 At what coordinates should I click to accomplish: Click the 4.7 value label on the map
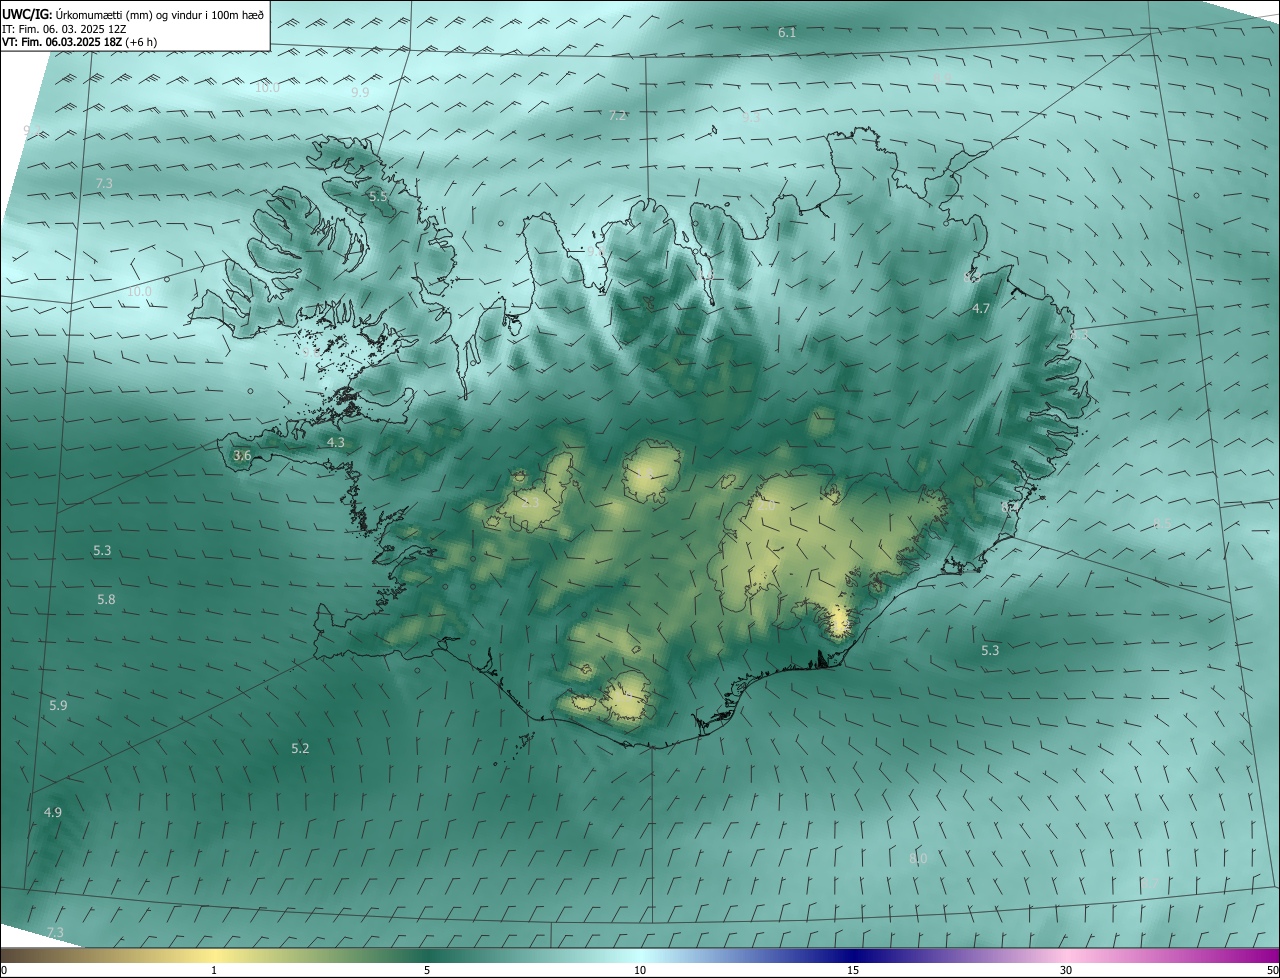pos(981,309)
